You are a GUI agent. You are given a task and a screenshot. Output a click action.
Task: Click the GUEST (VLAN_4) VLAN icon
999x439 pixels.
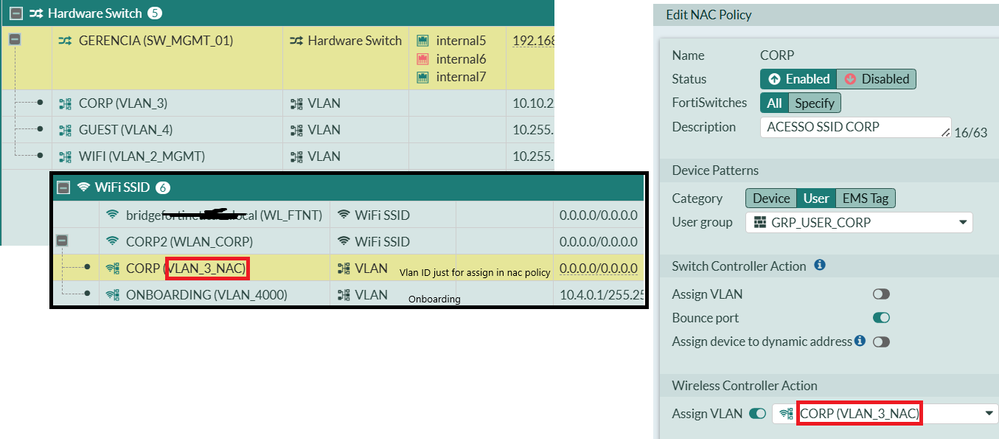65,130
